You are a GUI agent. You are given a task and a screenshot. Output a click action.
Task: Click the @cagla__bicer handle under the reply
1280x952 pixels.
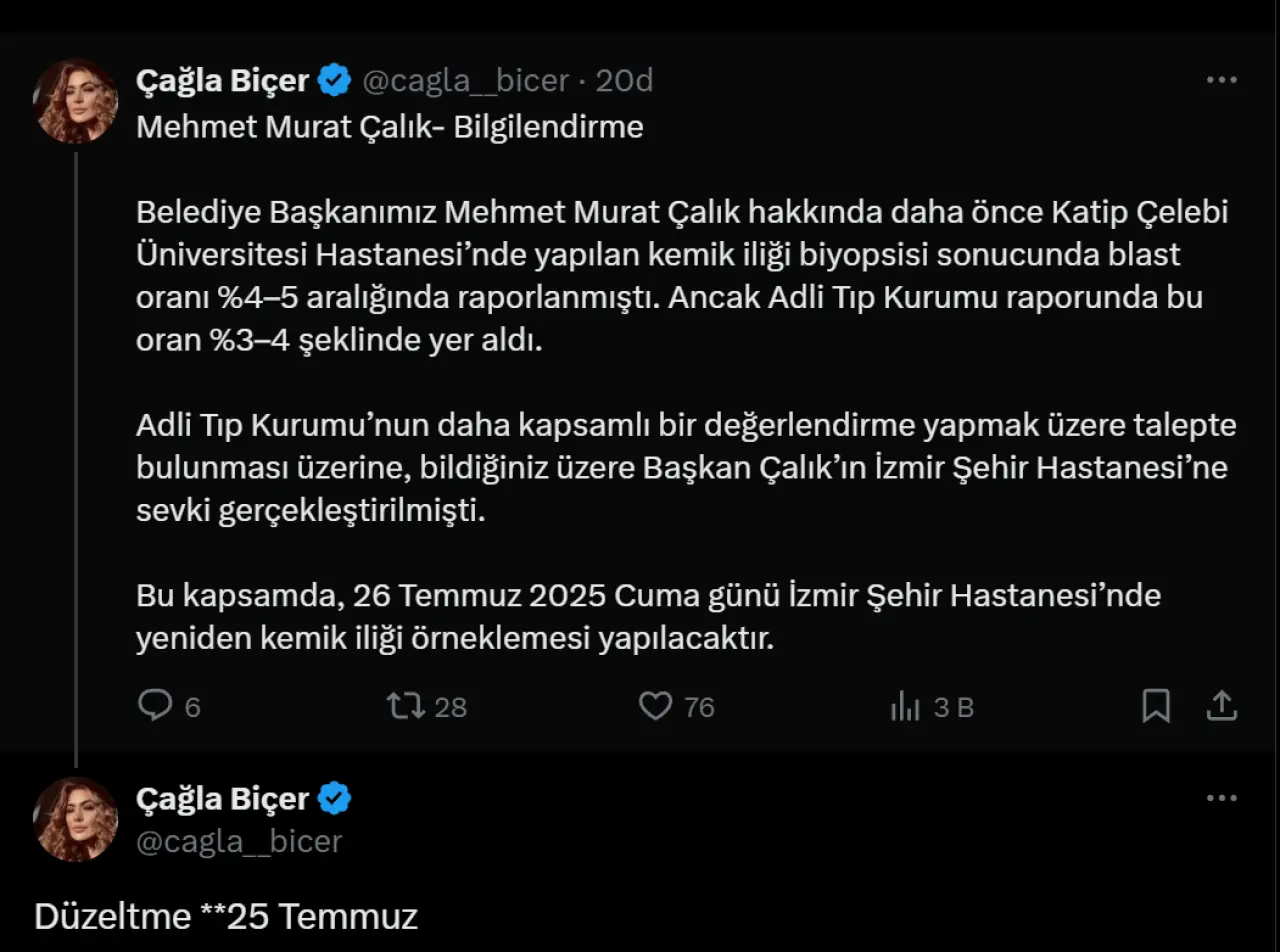coord(239,841)
